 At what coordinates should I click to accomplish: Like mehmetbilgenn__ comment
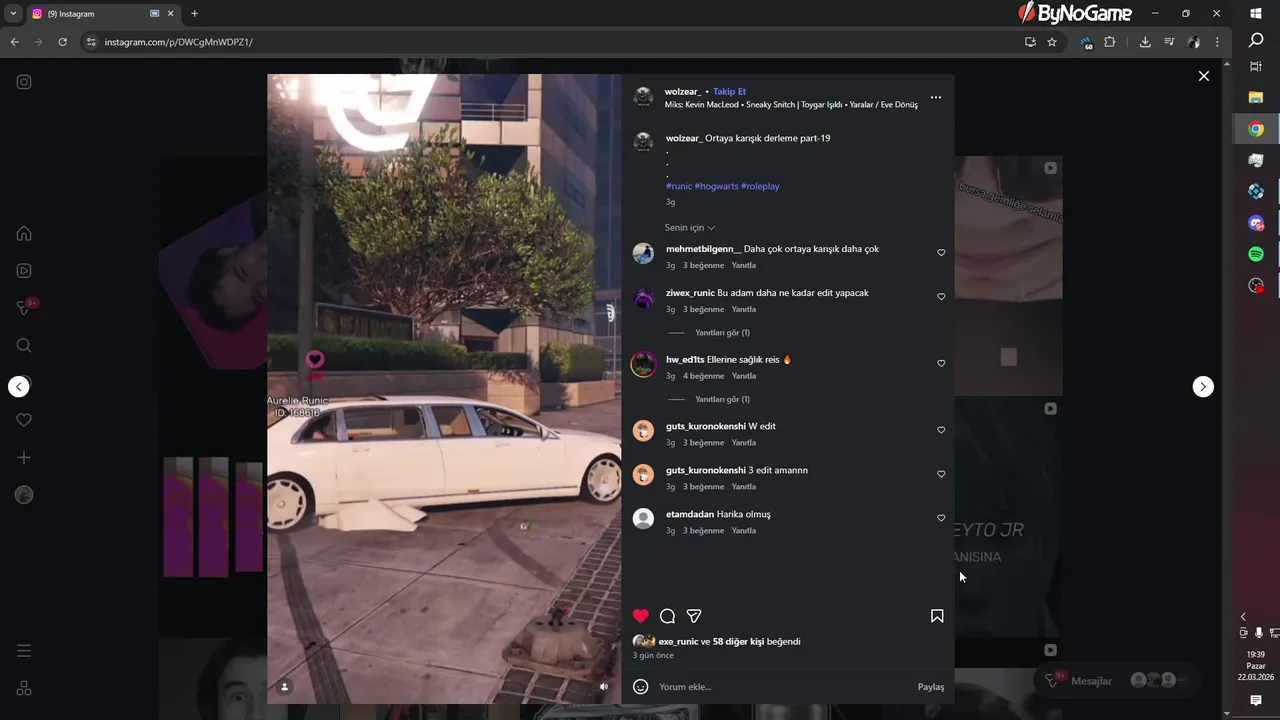pyautogui.click(x=941, y=253)
